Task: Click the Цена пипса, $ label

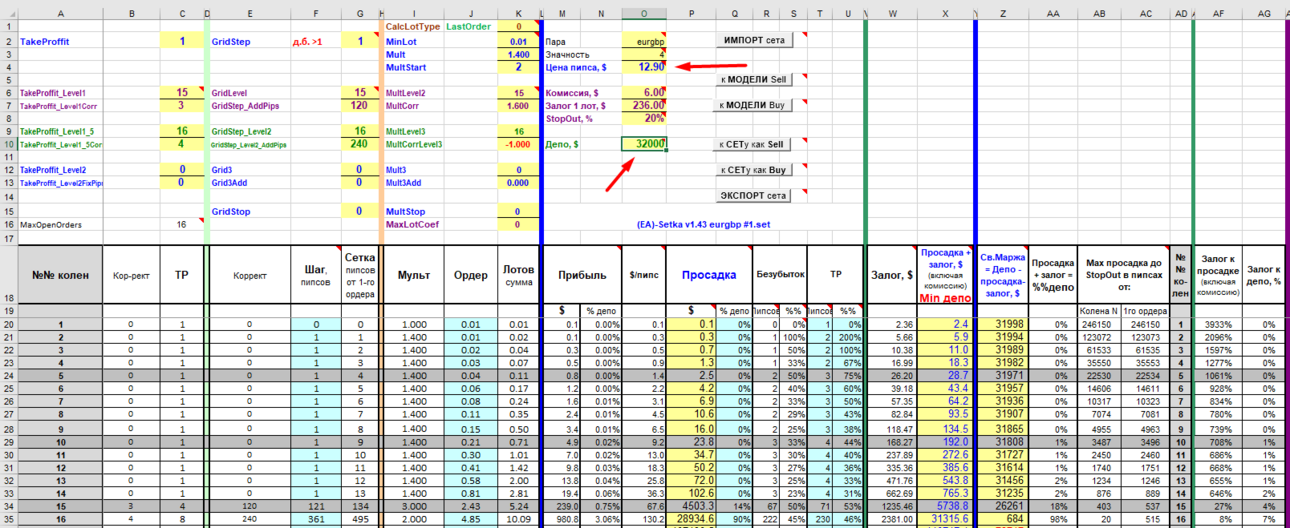Action: tap(576, 67)
